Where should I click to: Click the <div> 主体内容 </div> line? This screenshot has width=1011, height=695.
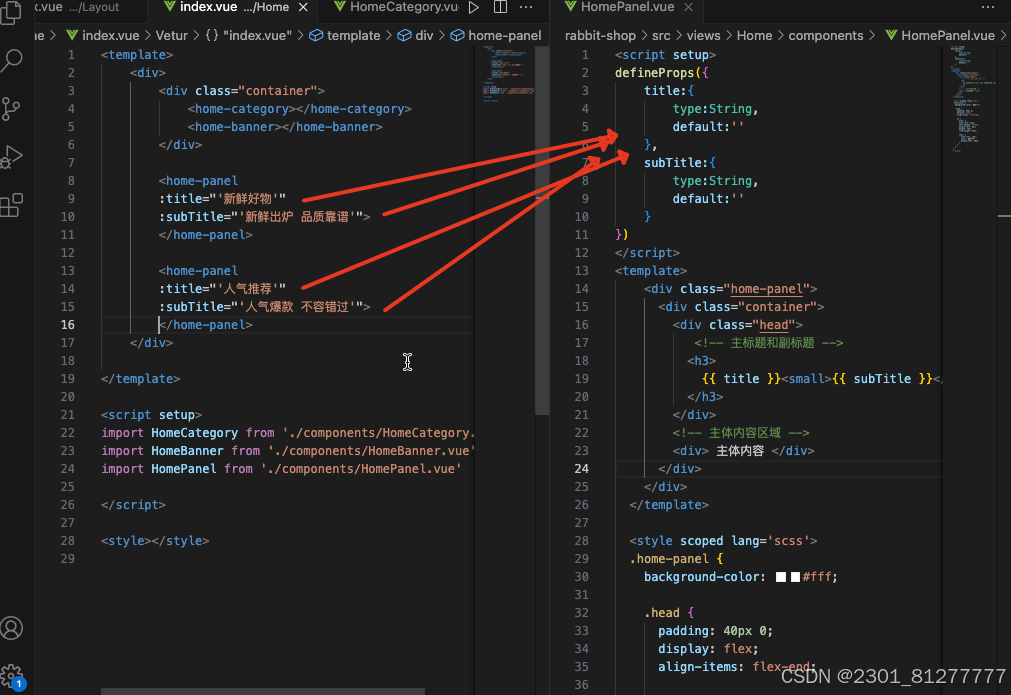pyautogui.click(x=743, y=451)
